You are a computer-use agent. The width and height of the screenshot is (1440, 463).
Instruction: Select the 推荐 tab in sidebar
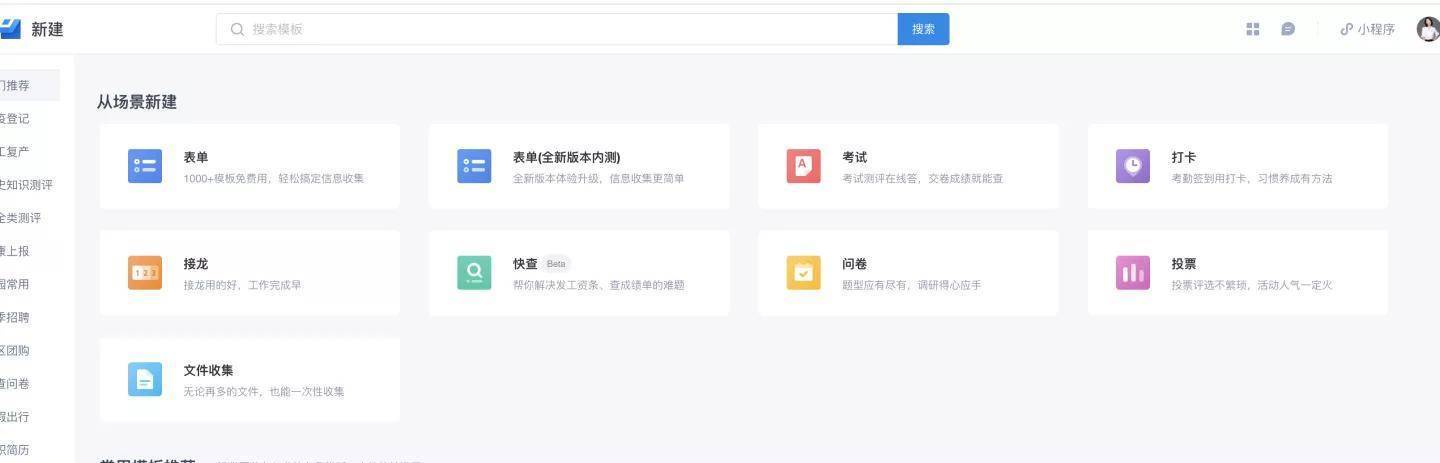(x=20, y=85)
